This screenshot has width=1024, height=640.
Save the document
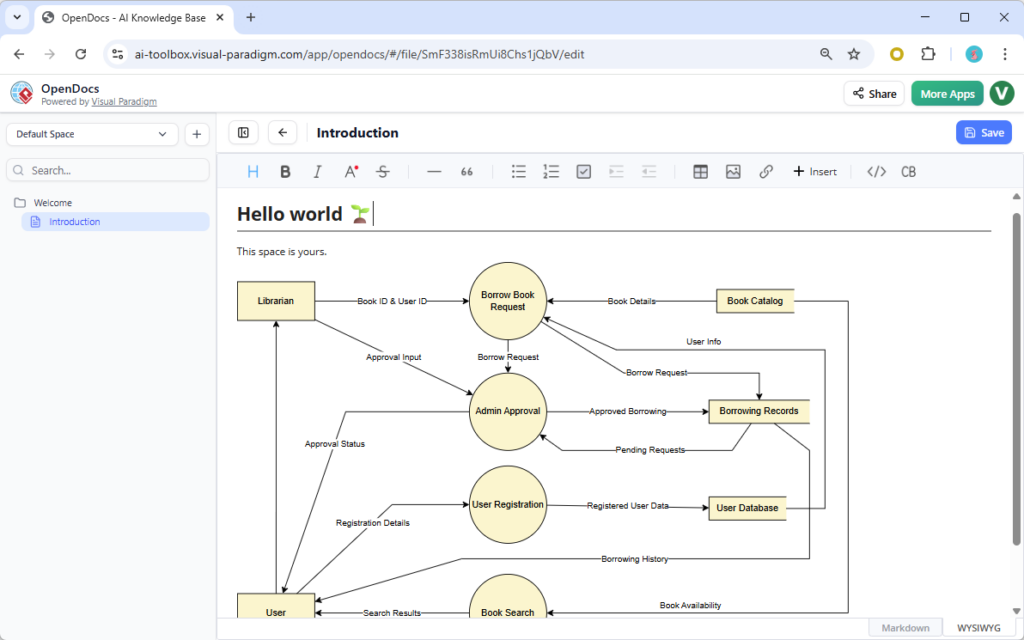coord(983,132)
